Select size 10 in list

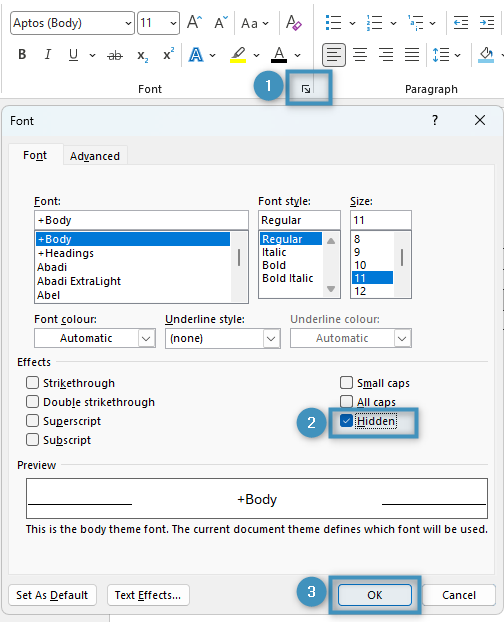tap(372, 265)
